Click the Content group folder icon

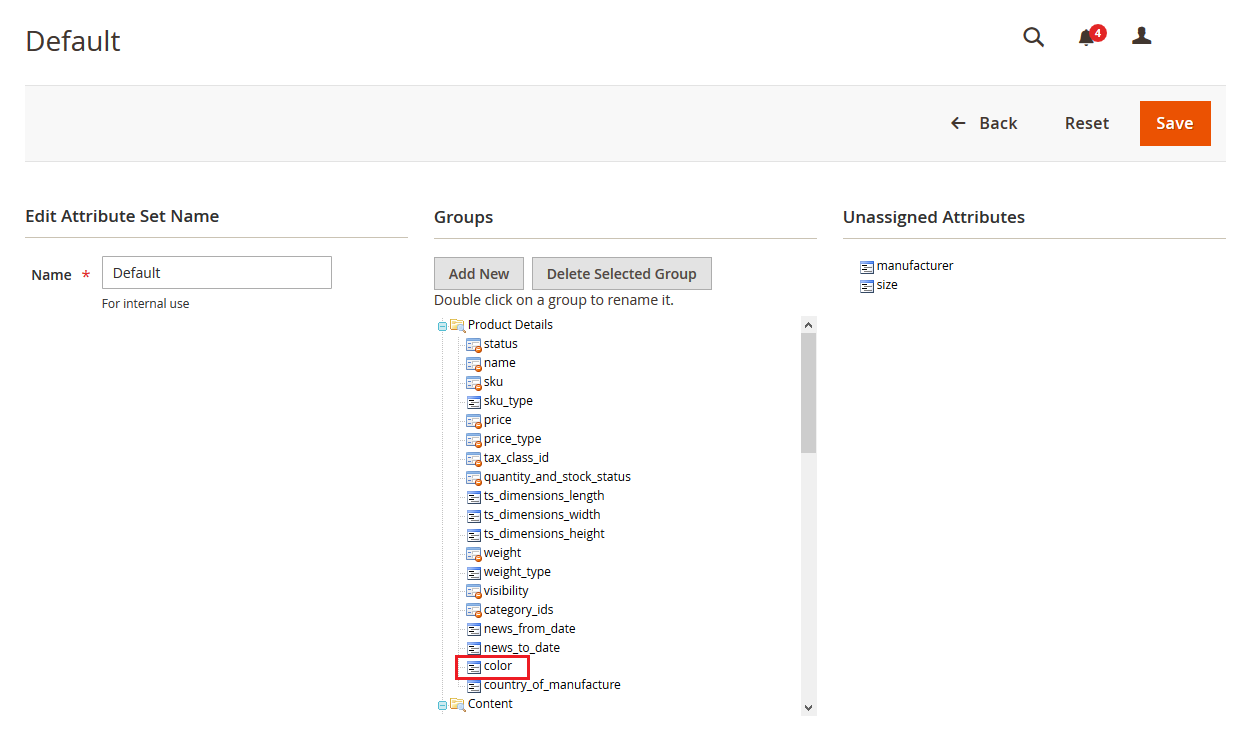457,704
